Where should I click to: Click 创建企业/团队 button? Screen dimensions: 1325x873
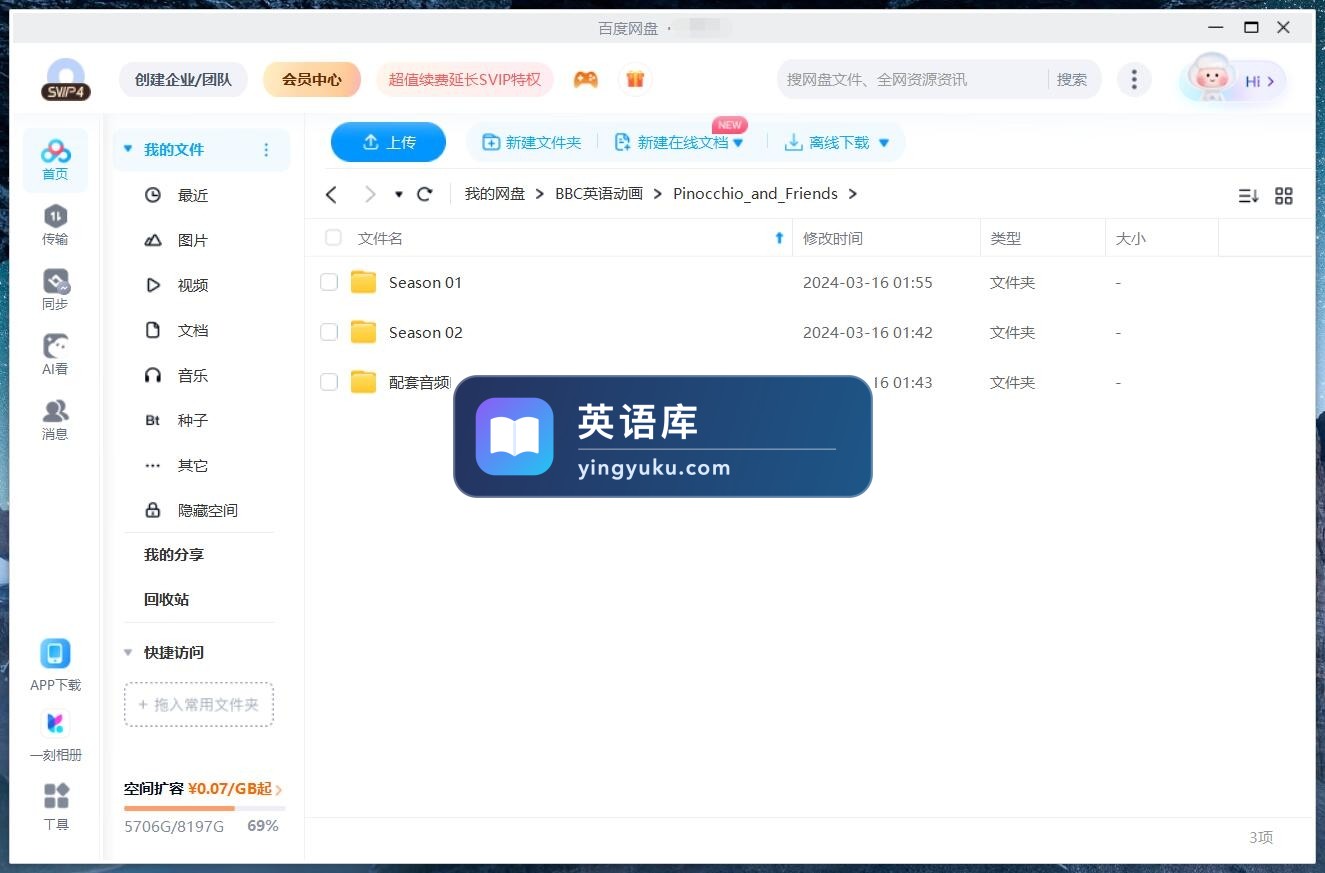pyautogui.click(x=183, y=79)
